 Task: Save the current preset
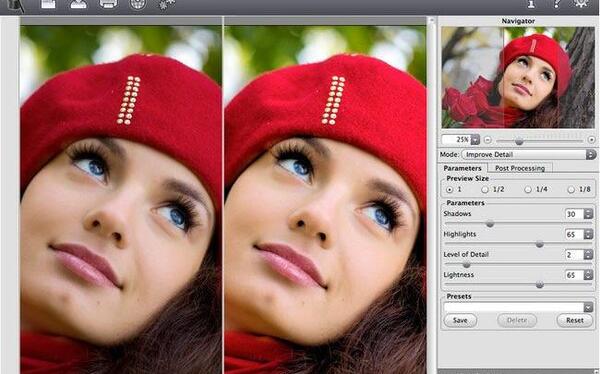click(x=460, y=320)
